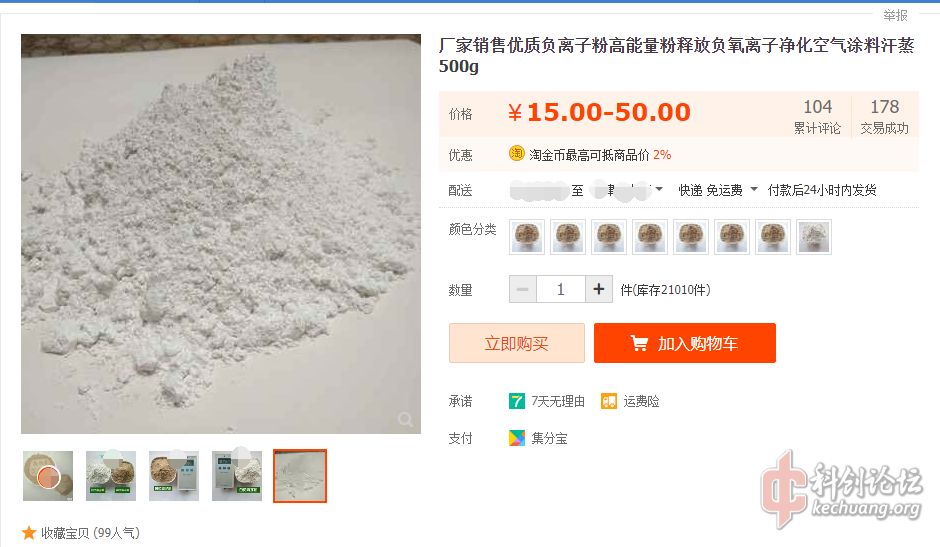Click the Taojinbi gold coin icon
This screenshot has width=940, height=547.
coord(516,154)
